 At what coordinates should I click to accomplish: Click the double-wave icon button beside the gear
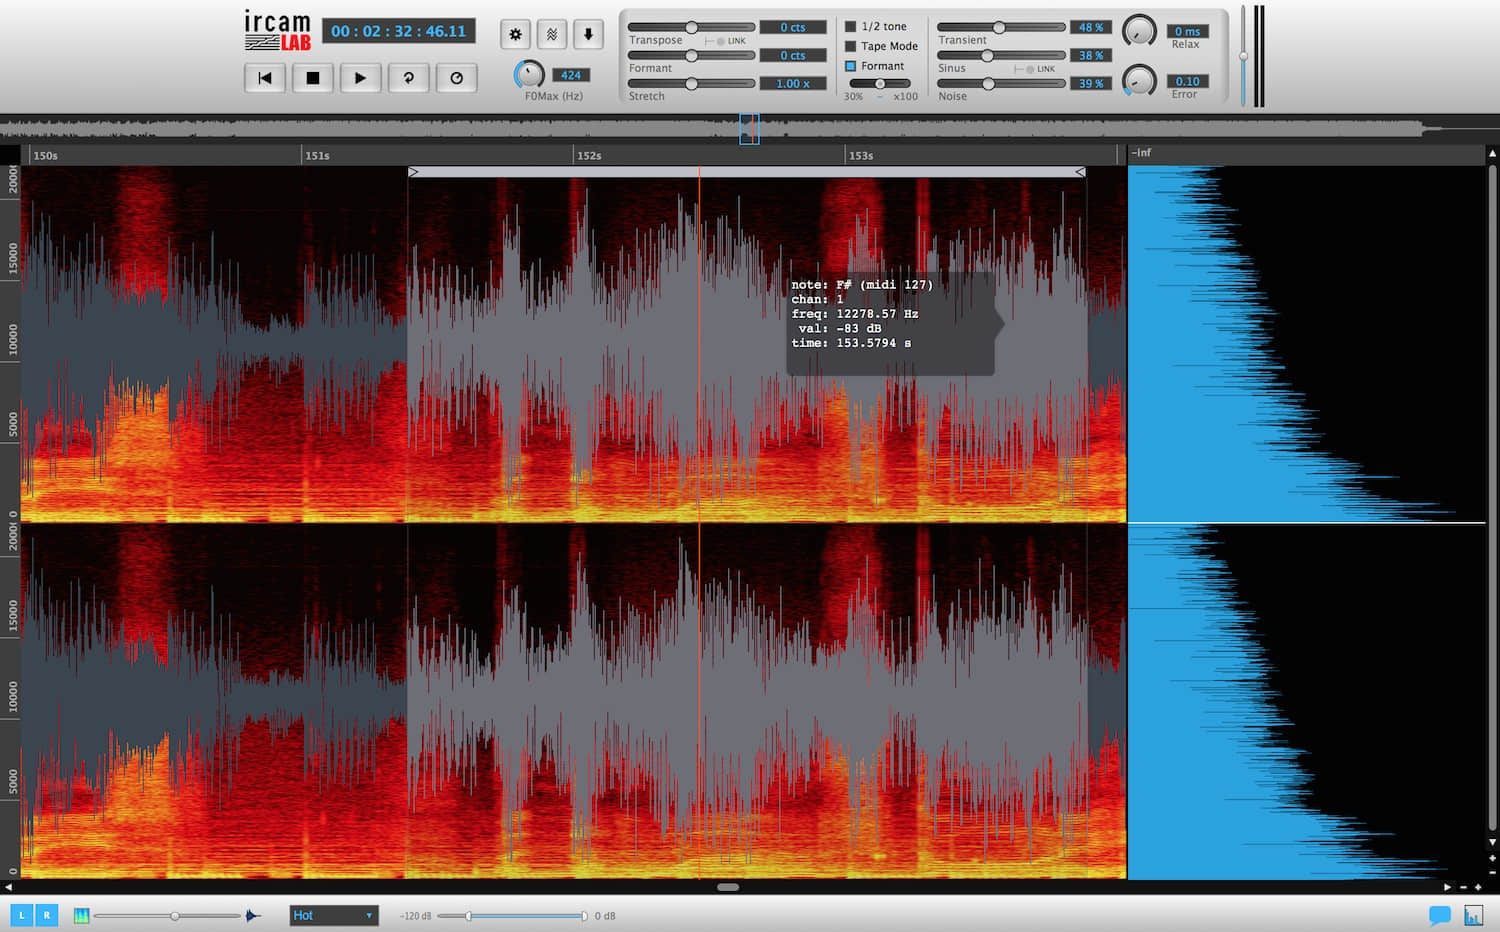(x=551, y=34)
